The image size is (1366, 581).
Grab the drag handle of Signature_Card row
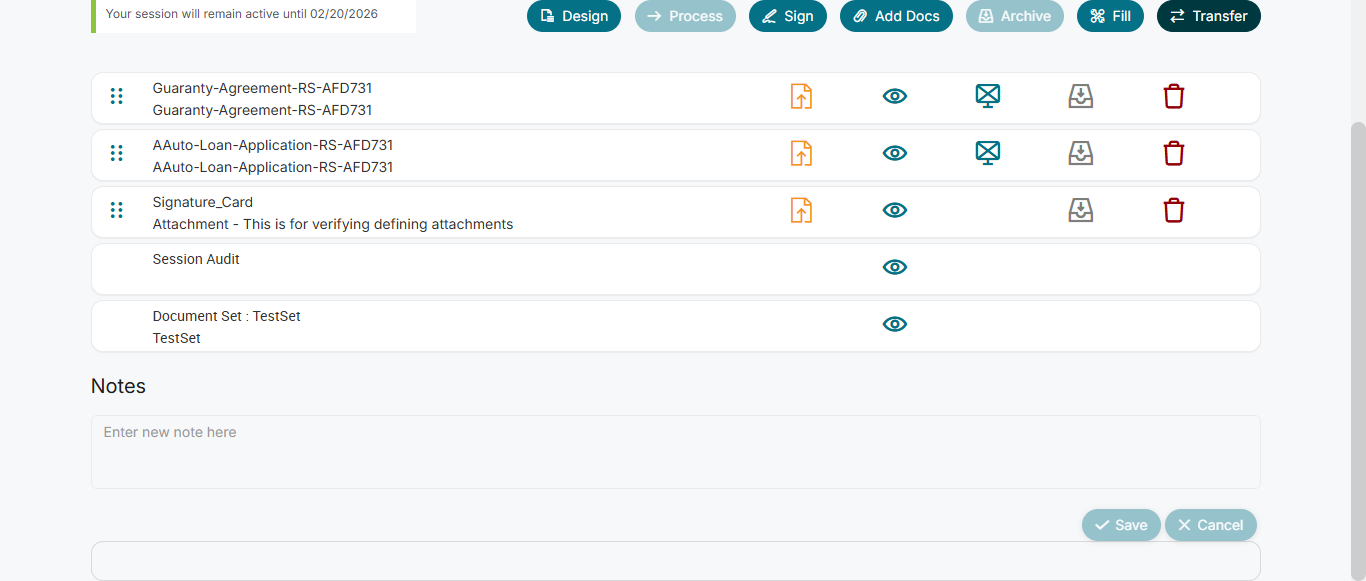(116, 210)
